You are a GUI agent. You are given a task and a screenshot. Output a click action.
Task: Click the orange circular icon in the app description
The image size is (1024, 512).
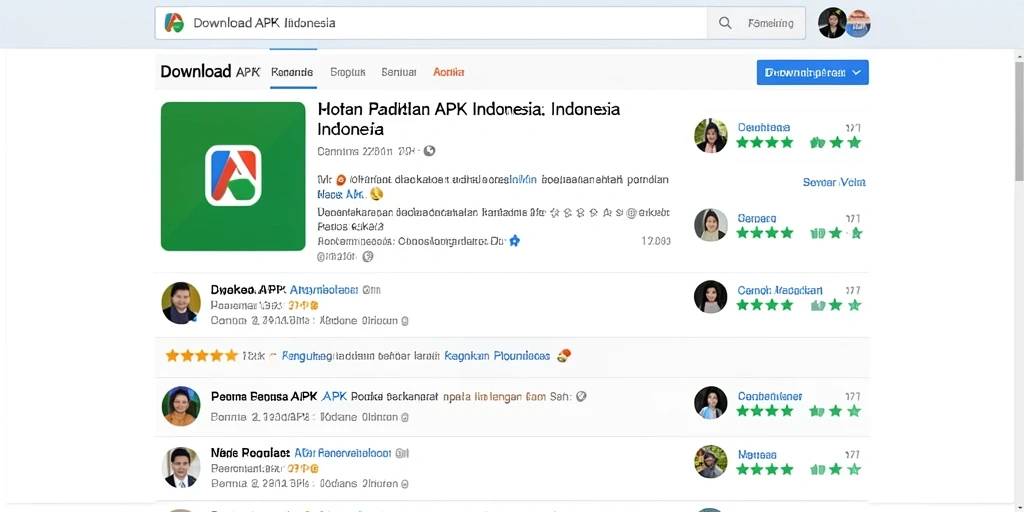[x=340, y=179]
